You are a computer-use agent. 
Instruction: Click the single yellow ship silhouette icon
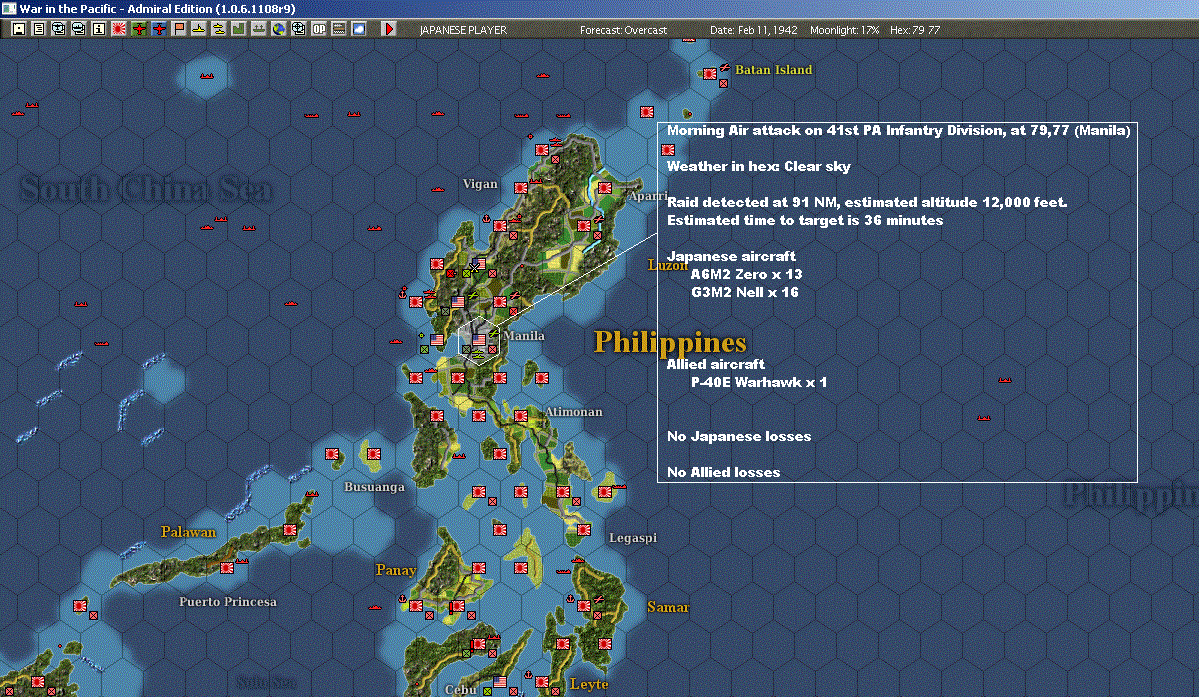pyautogui.click(x=199, y=28)
